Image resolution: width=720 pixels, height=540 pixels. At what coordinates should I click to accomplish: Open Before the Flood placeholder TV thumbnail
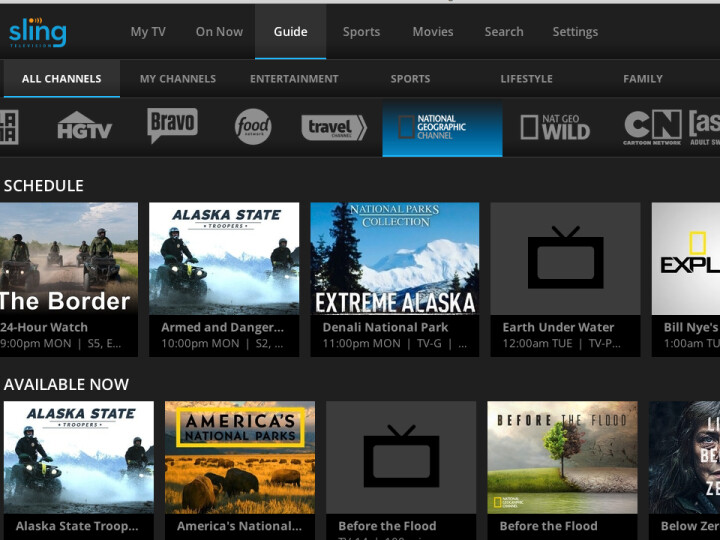coord(401,457)
